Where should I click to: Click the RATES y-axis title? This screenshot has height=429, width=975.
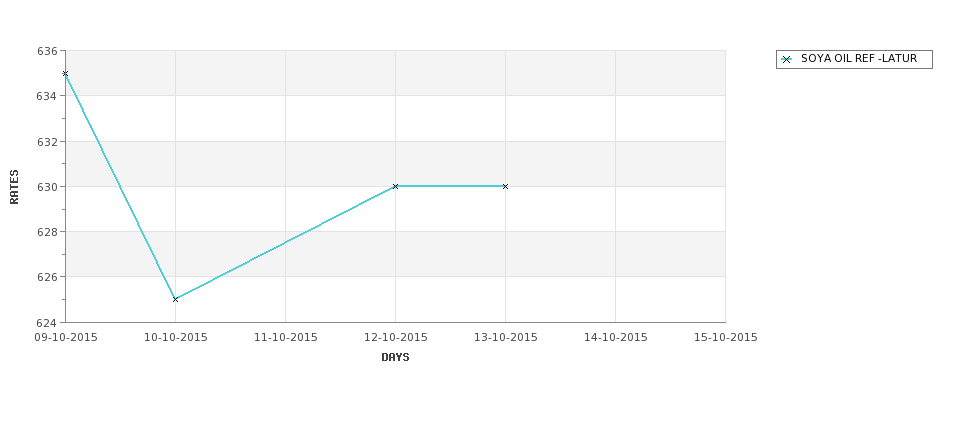point(14,186)
